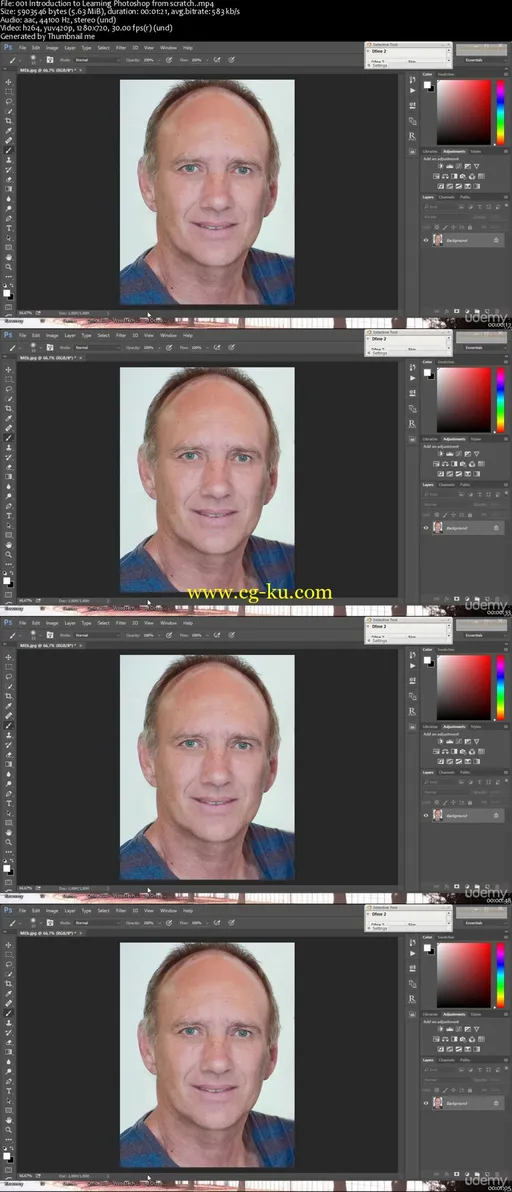Select the History Brush tool in the fourth frame
Screen dimensions: 512x1192
pyautogui.click(x=8, y=1032)
